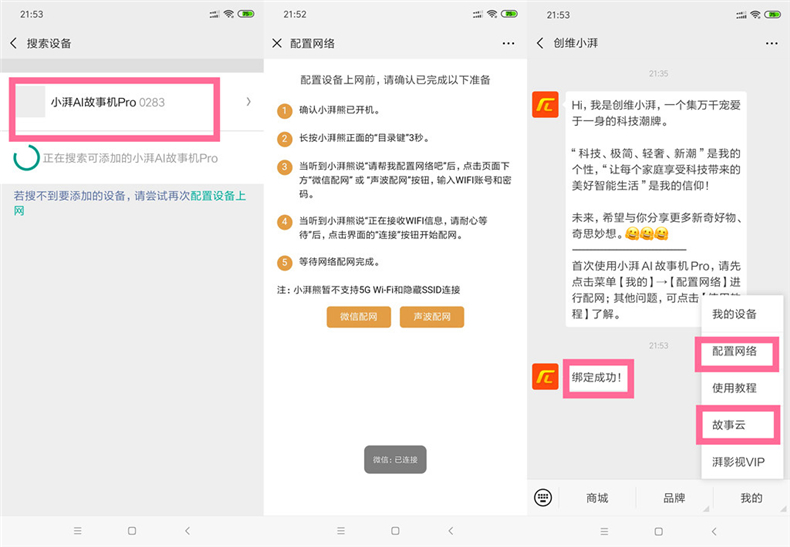Tap the 等待网络配网完成 step text
Image resolution: width=790 pixels, height=547 pixels.
(x=340, y=262)
